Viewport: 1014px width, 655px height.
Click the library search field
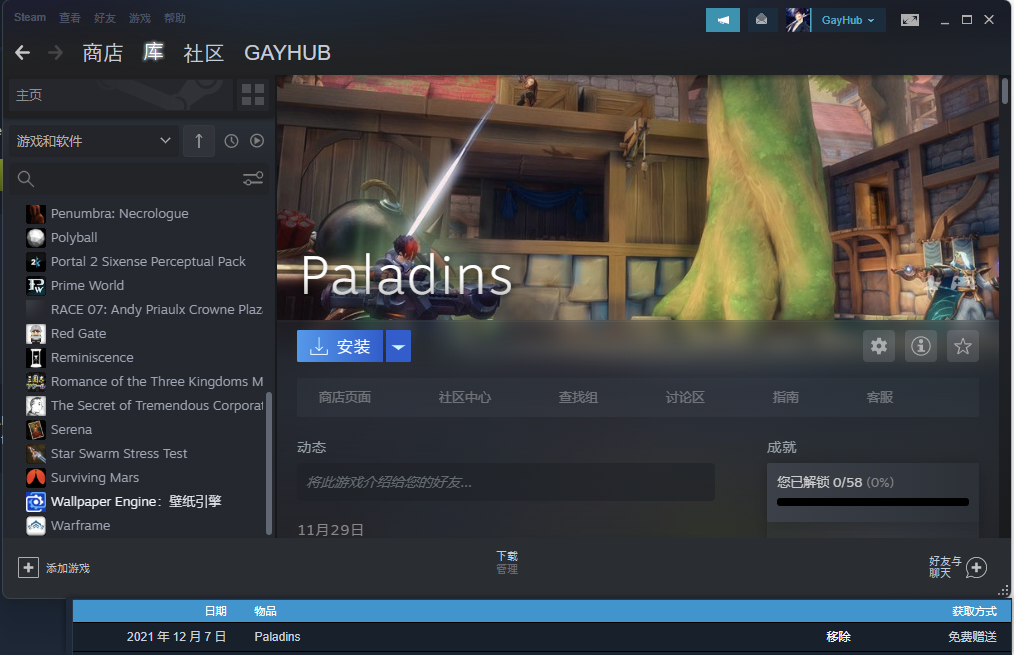pos(139,178)
